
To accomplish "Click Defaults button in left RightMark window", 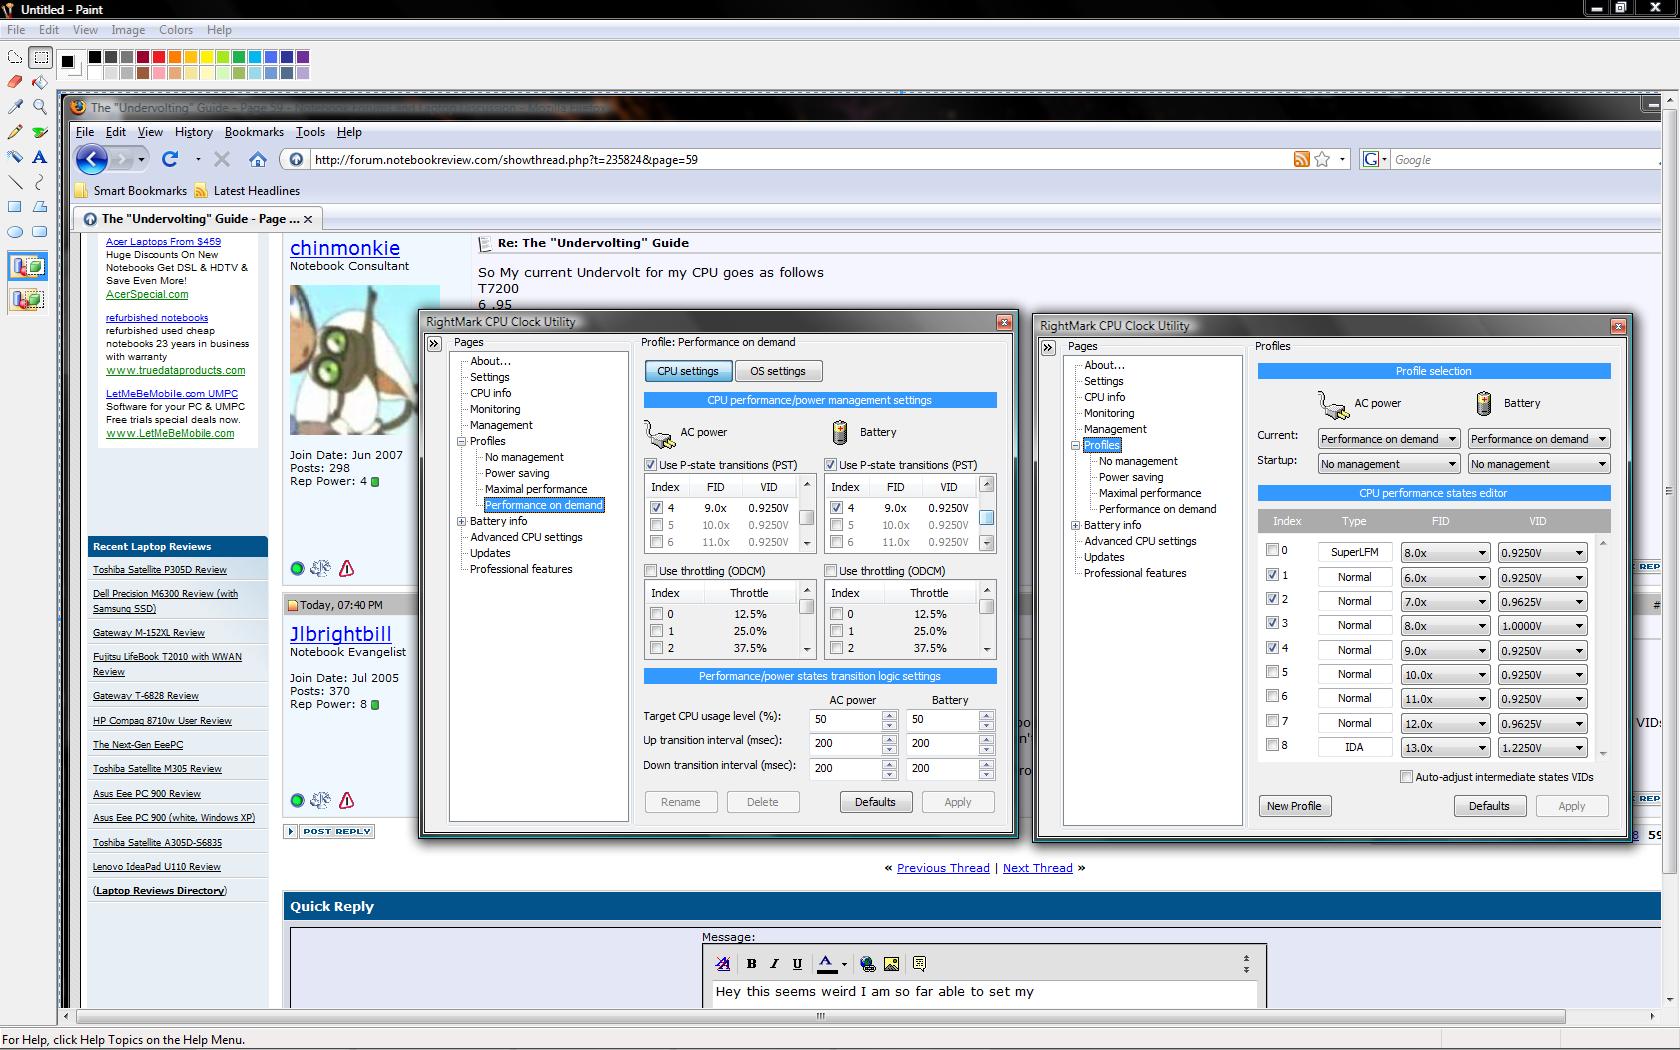I will [x=875, y=802].
